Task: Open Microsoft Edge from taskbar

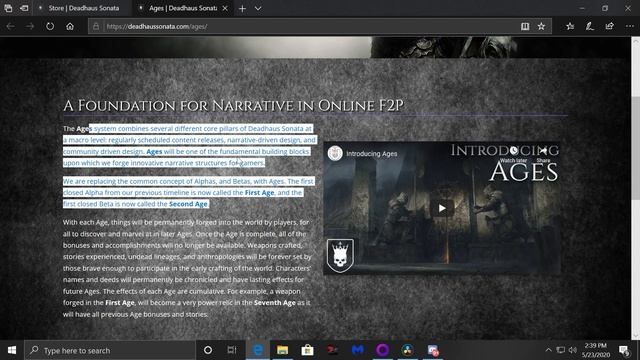Action: click(x=258, y=350)
